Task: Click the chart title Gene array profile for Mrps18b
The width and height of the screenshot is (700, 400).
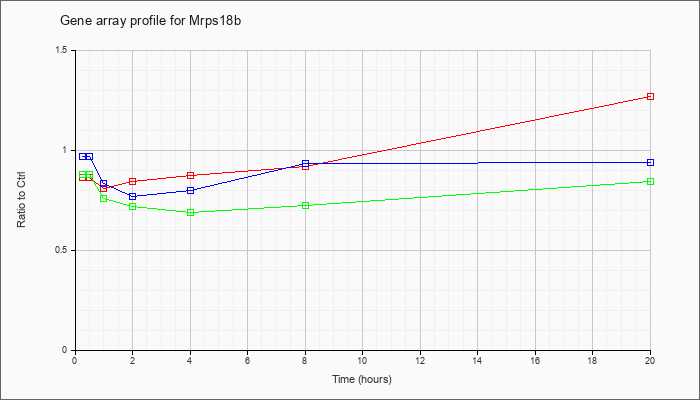Action: tap(150, 21)
